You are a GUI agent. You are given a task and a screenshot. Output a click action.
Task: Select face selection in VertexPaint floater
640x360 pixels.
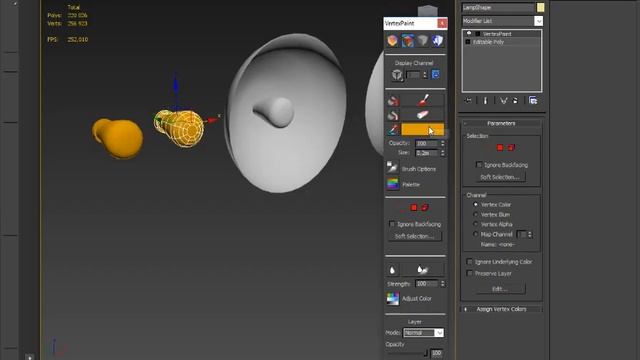point(425,208)
